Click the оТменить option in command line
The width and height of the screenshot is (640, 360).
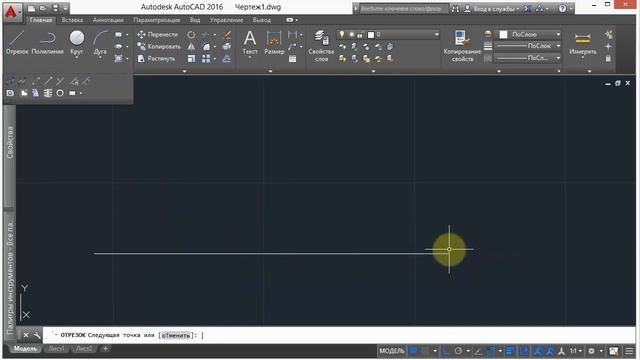176,336
